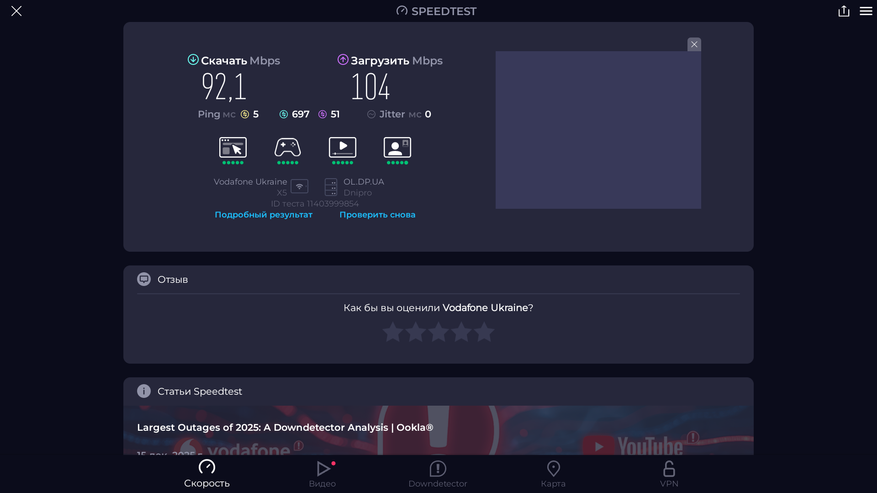Open the VPN tab
This screenshot has width=877, height=493.
tap(669, 473)
